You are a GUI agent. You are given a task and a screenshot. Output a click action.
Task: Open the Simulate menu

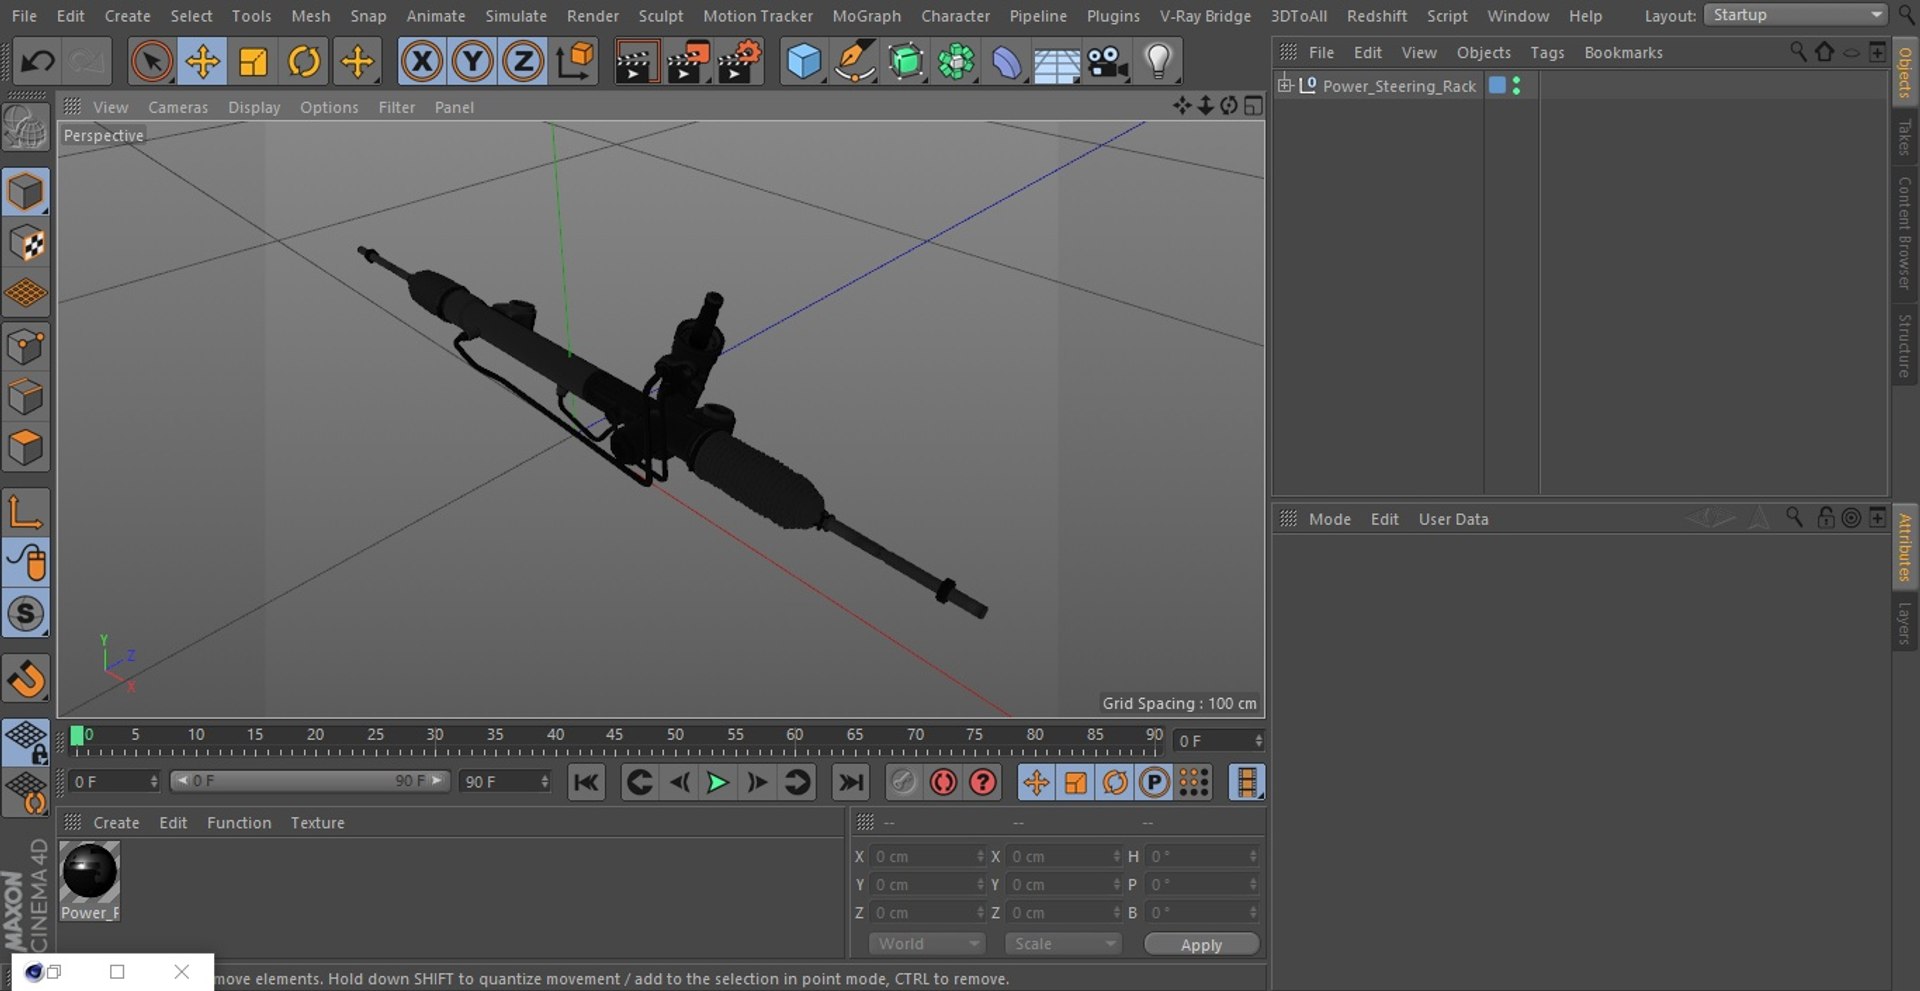click(516, 16)
